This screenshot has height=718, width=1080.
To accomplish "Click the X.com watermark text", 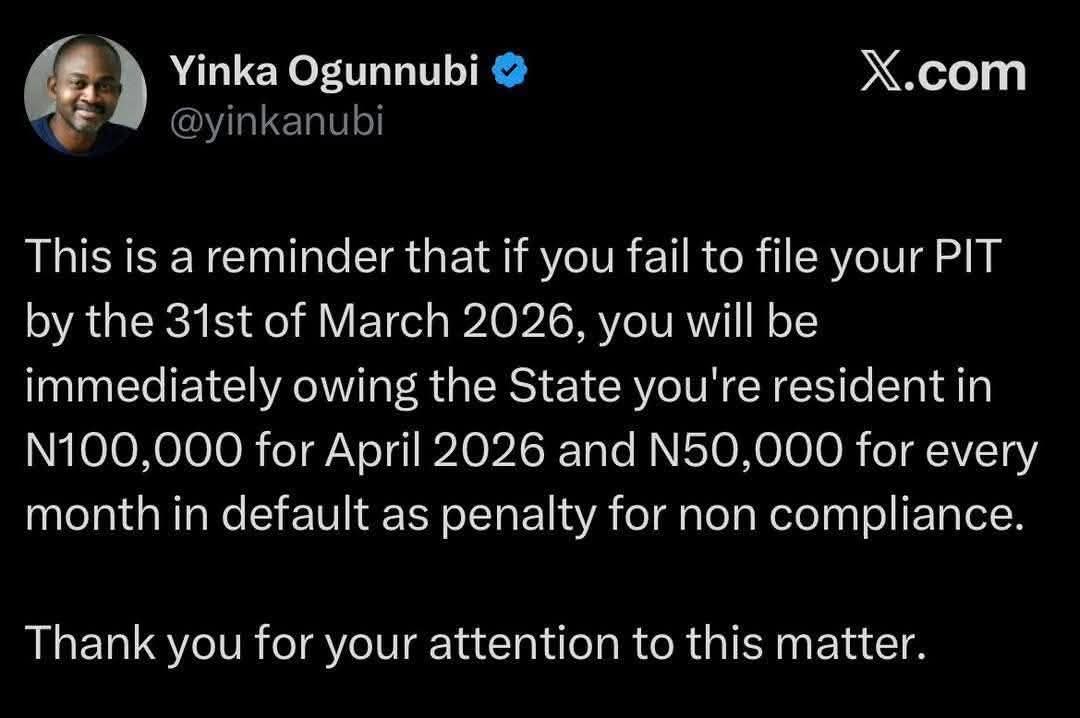I will point(943,73).
